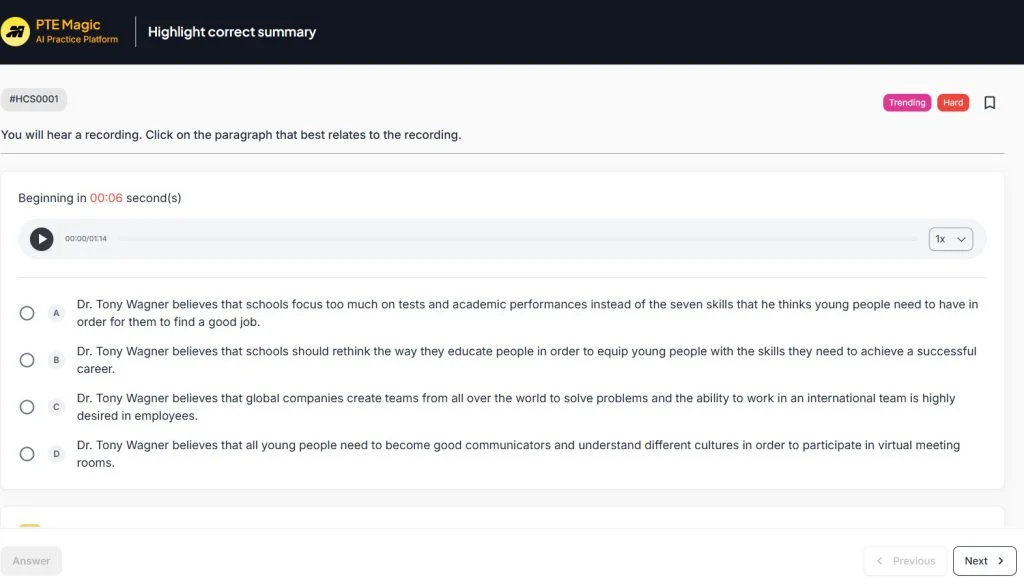Image resolution: width=1024 pixels, height=588 pixels.
Task: Click the letter B option badge
Action: (x=57, y=360)
